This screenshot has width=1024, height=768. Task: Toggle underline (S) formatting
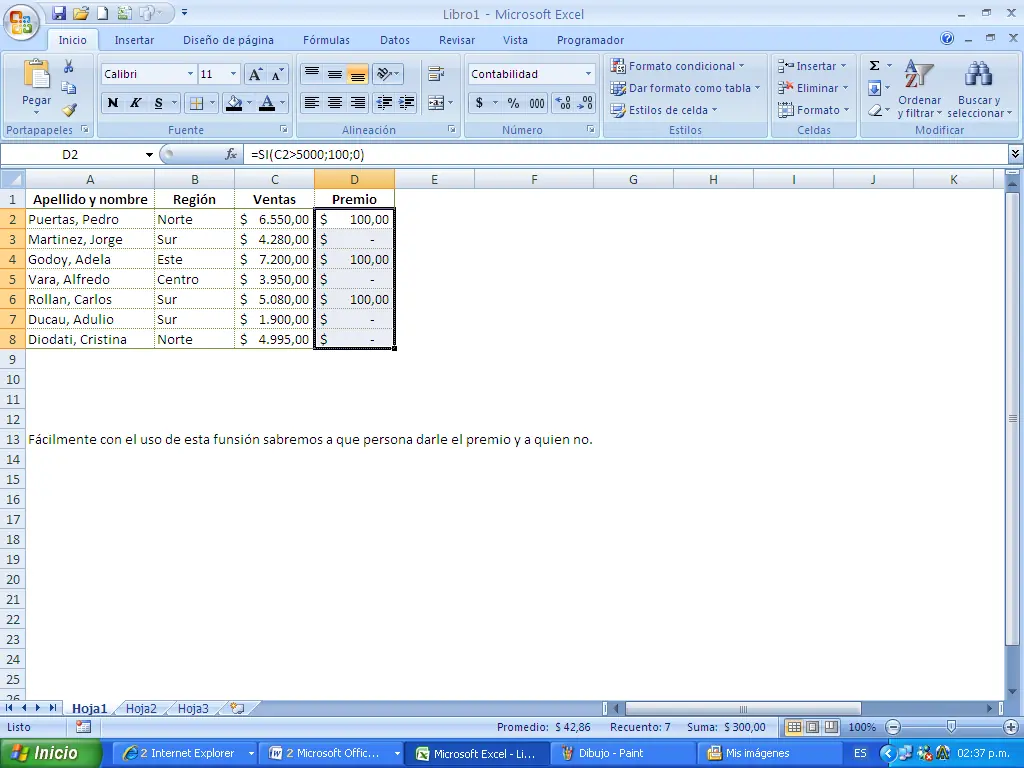pos(158,103)
